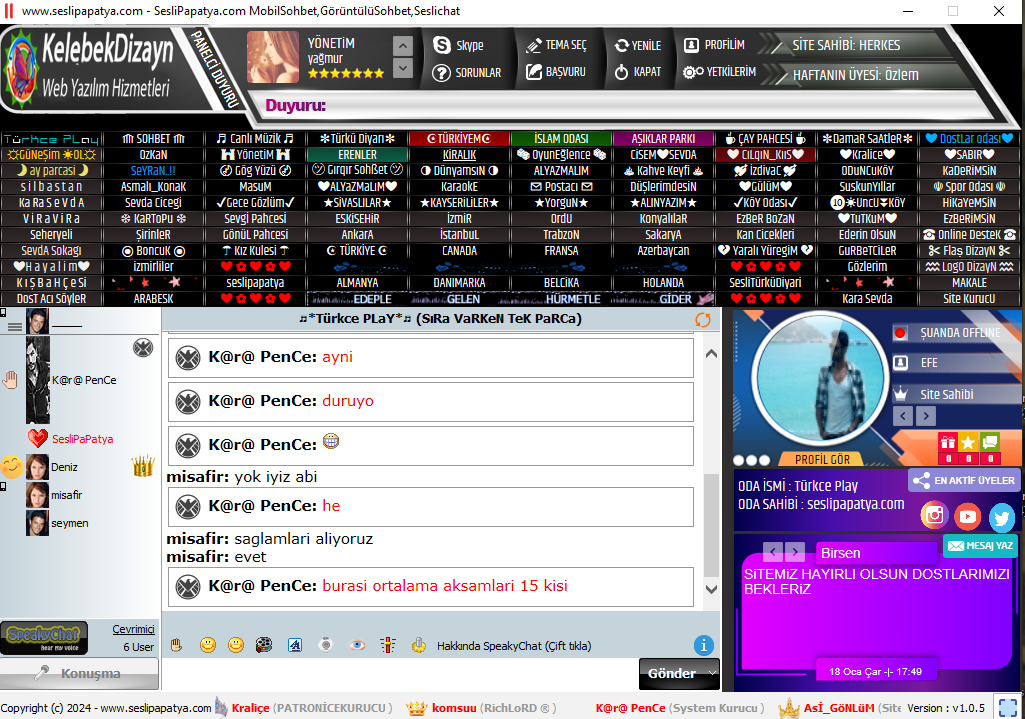The width and height of the screenshot is (1025, 719).
Task: Click the fullscreen icon at bottom right
Action: click(x=1007, y=708)
